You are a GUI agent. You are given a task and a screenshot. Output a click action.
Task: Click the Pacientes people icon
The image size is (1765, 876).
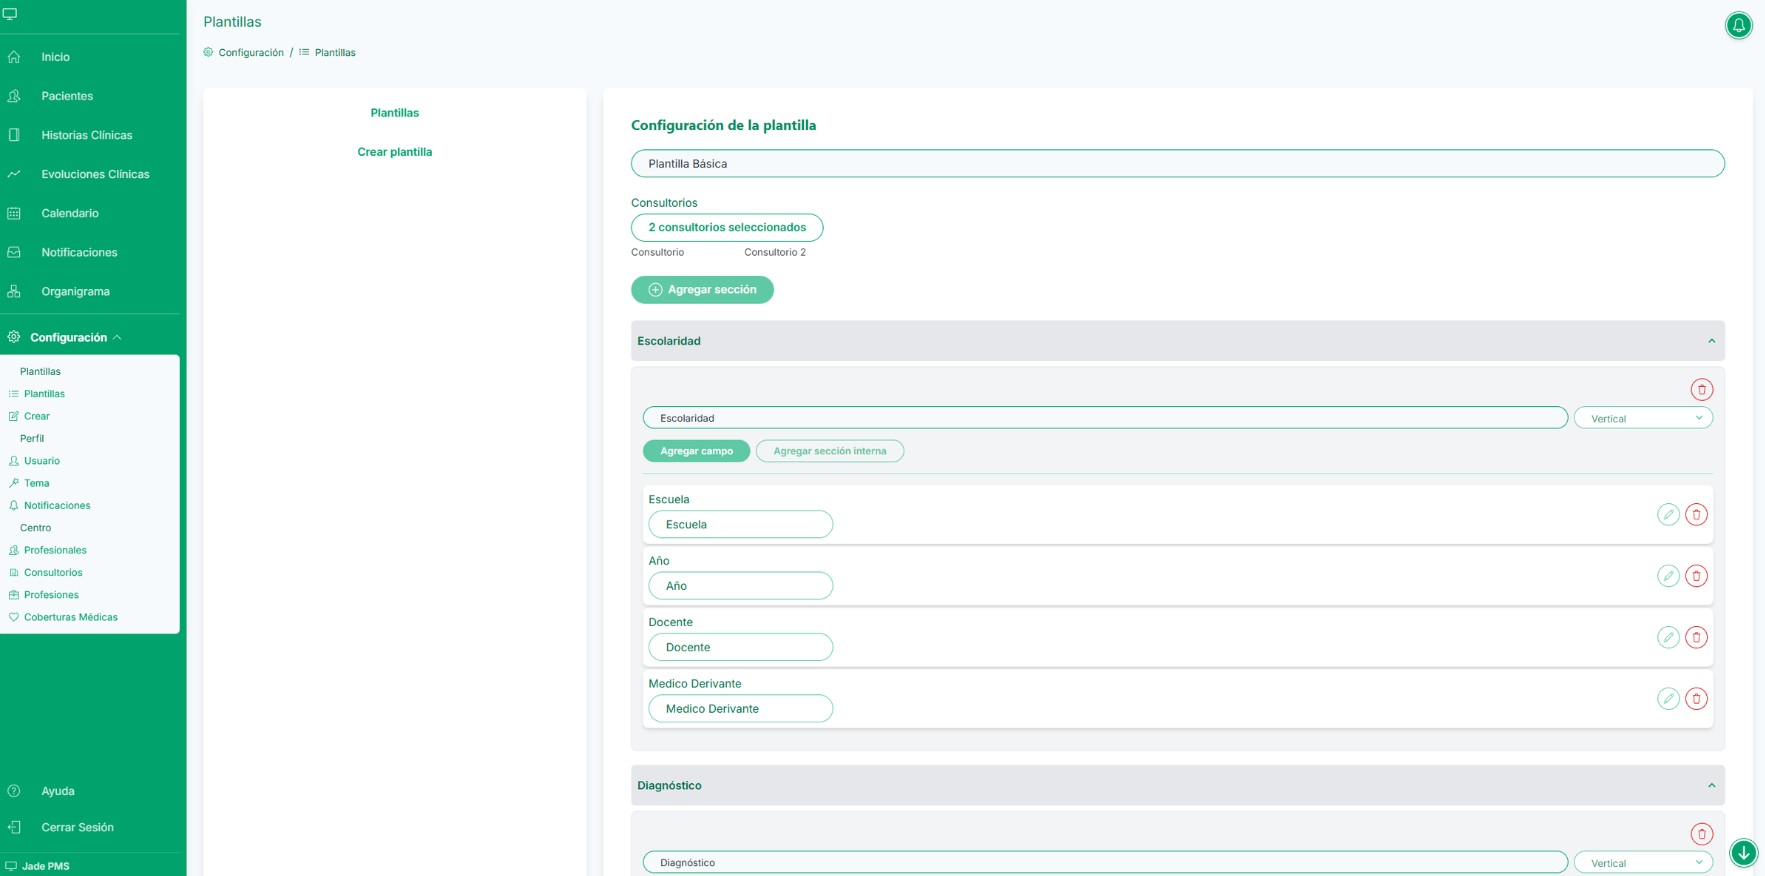(x=14, y=96)
